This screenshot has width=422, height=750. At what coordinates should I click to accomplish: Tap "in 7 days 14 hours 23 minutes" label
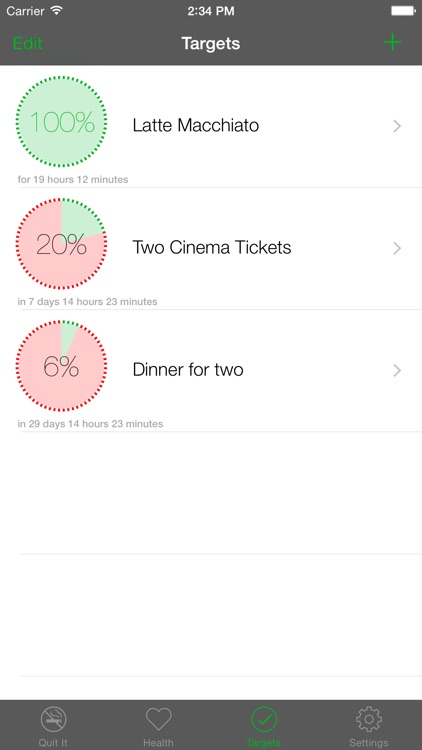point(87,301)
